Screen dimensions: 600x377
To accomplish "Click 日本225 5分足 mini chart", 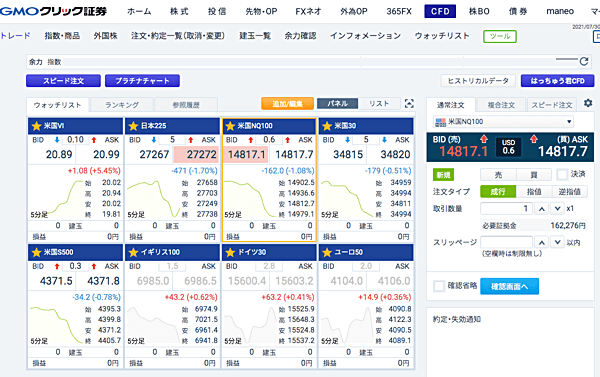I will 153,198.
